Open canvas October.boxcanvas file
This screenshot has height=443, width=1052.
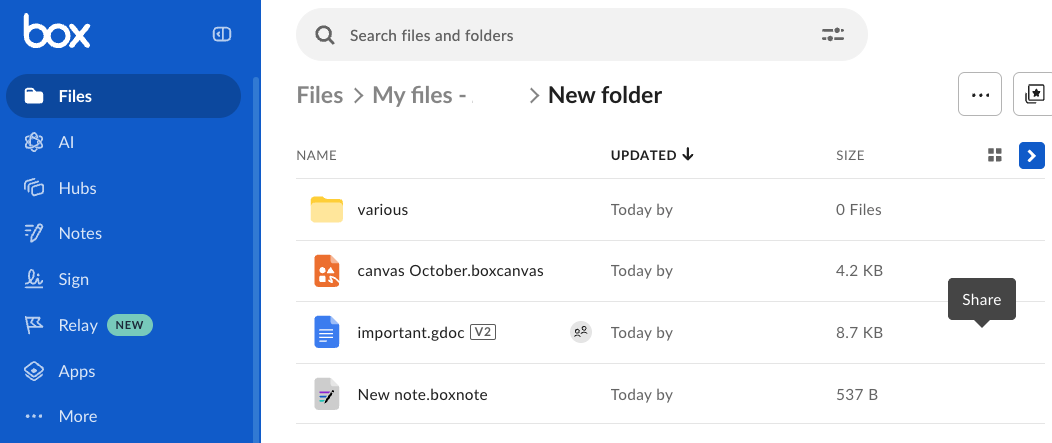pos(450,271)
